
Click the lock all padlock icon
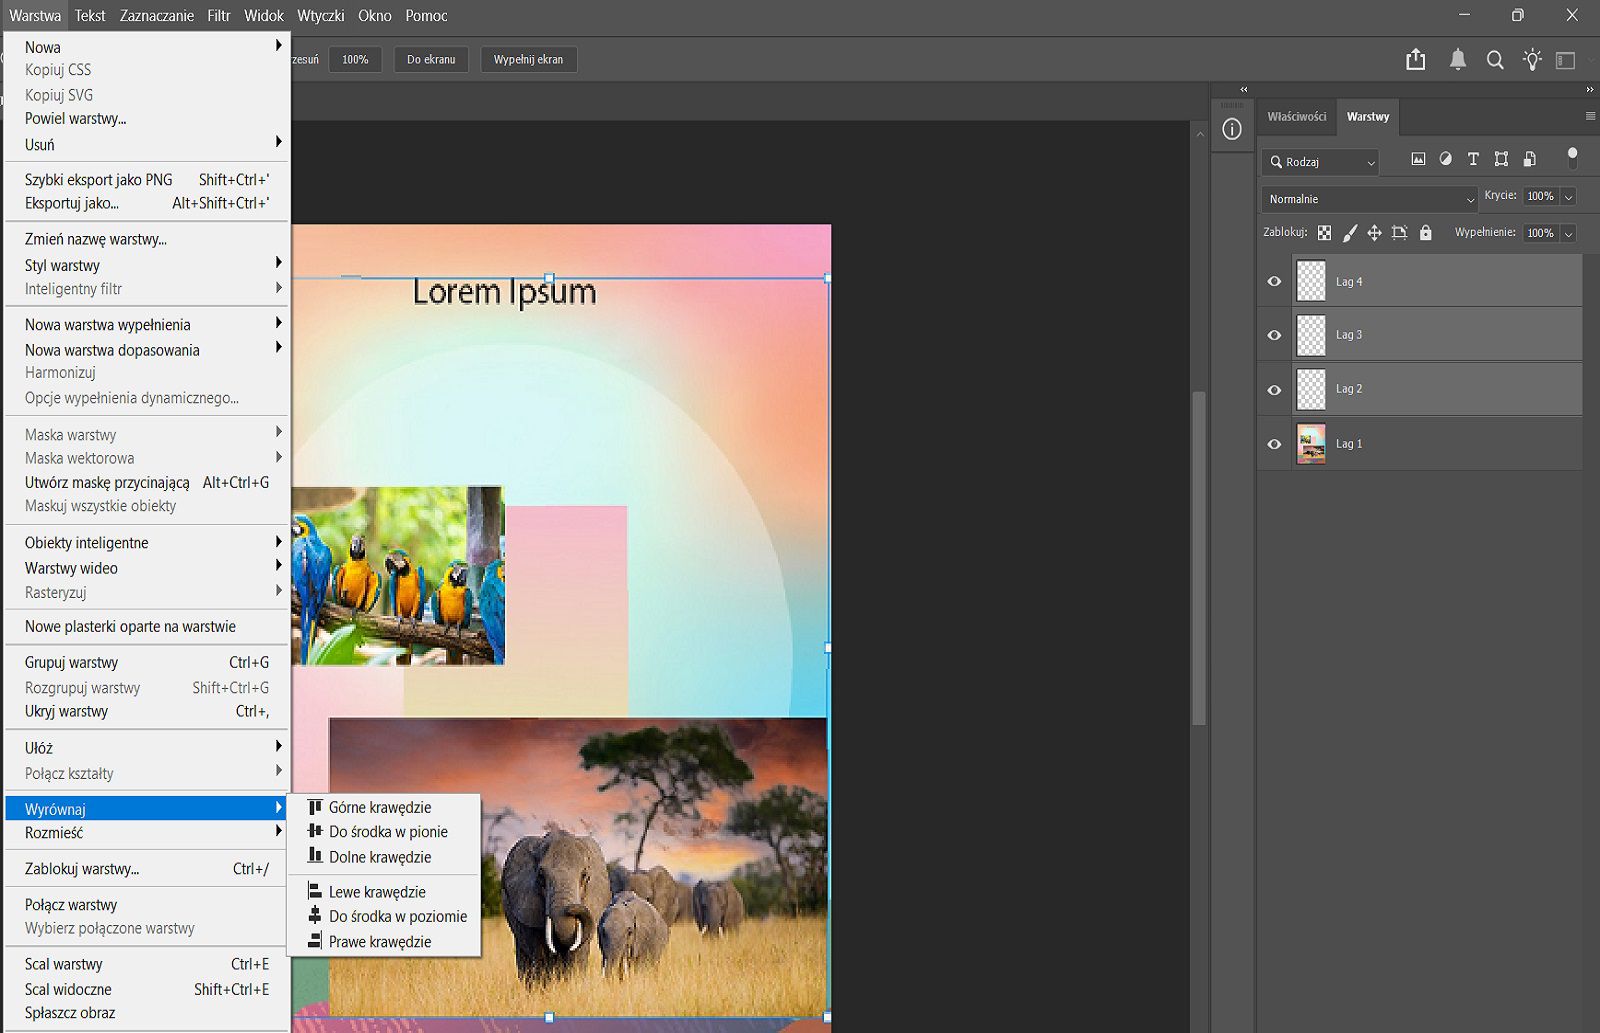(1426, 233)
